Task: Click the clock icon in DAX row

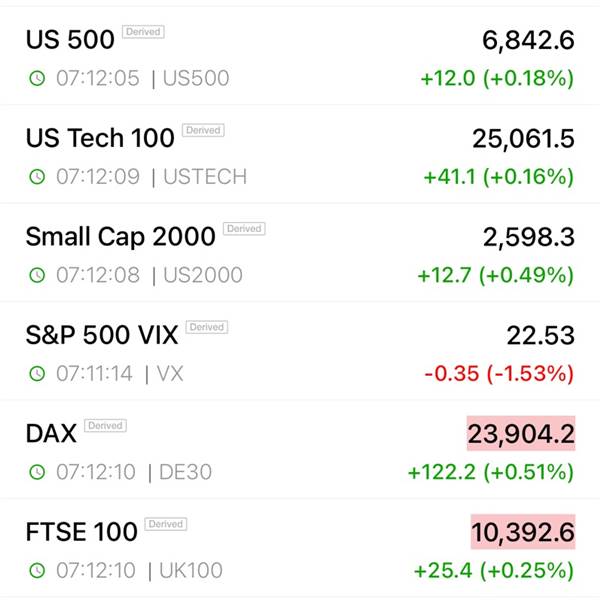Action: 37,472
